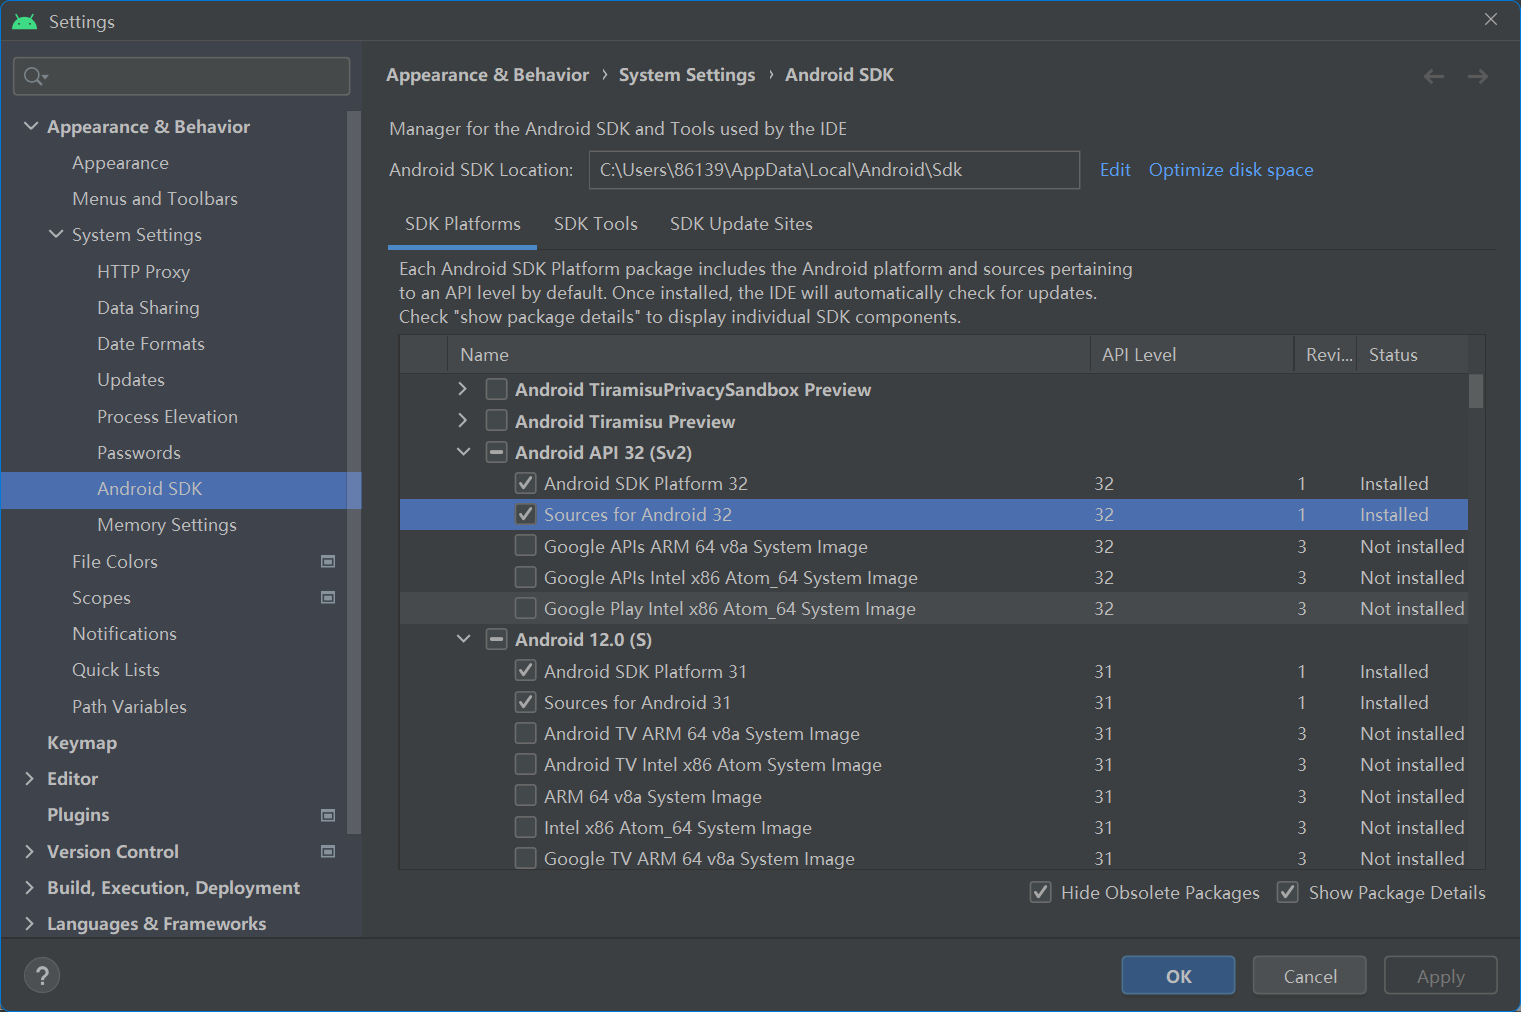Disable Show Package Details
This screenshot has height=1012, width=1521.
(x=1288, y=892)
